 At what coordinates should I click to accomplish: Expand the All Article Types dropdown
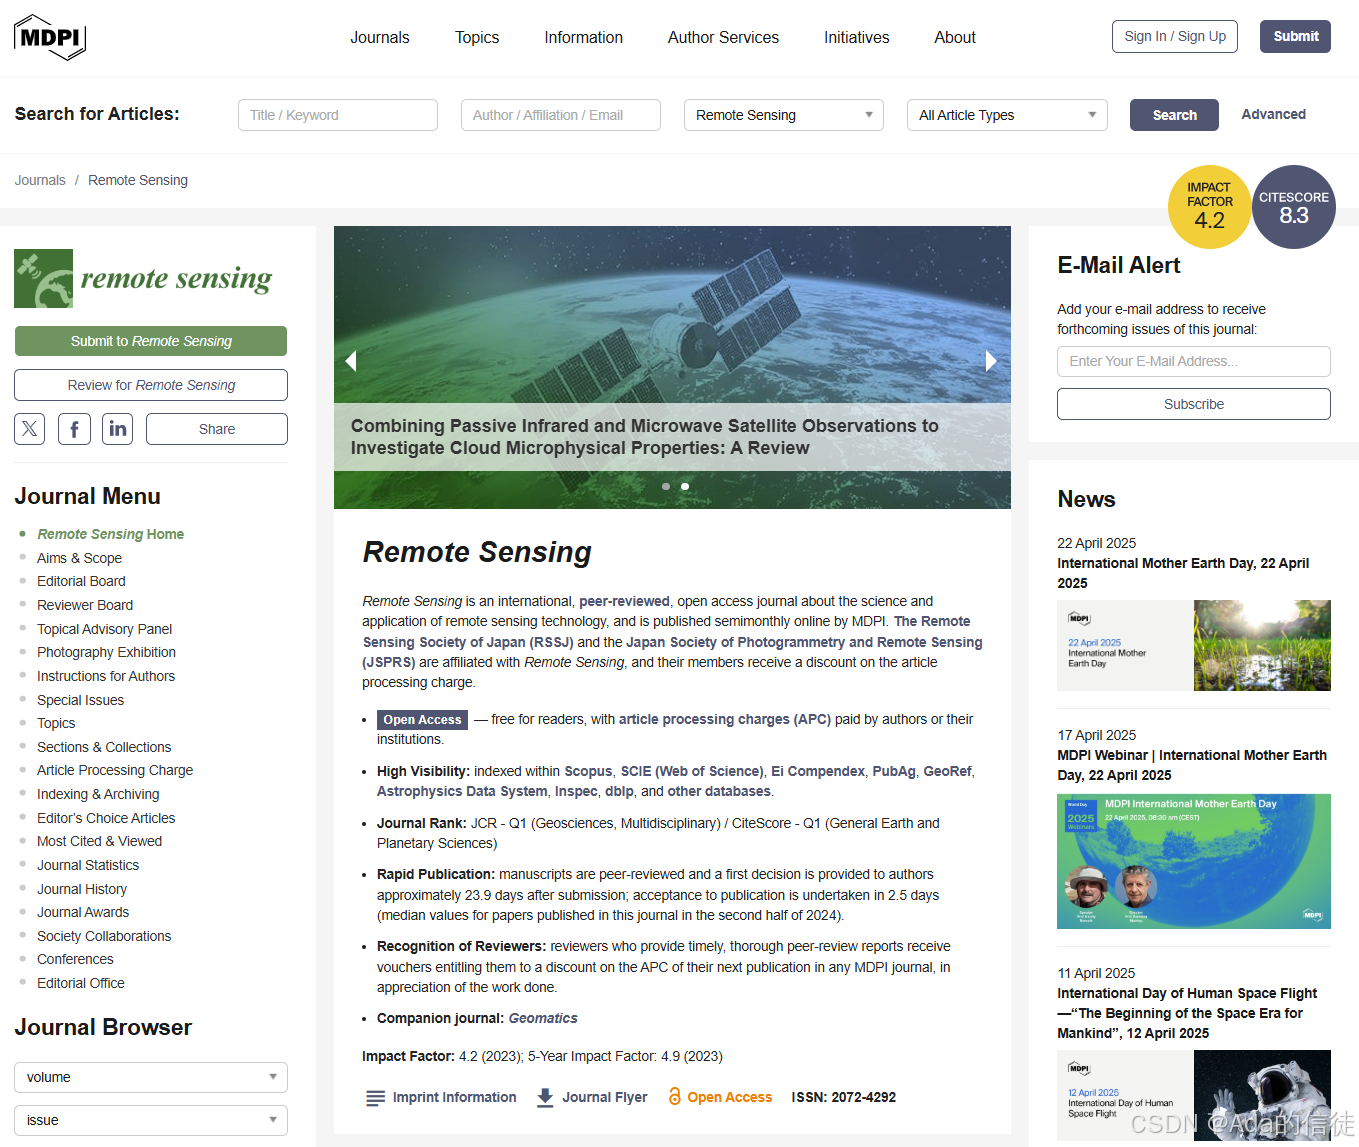pos(1006,115)
